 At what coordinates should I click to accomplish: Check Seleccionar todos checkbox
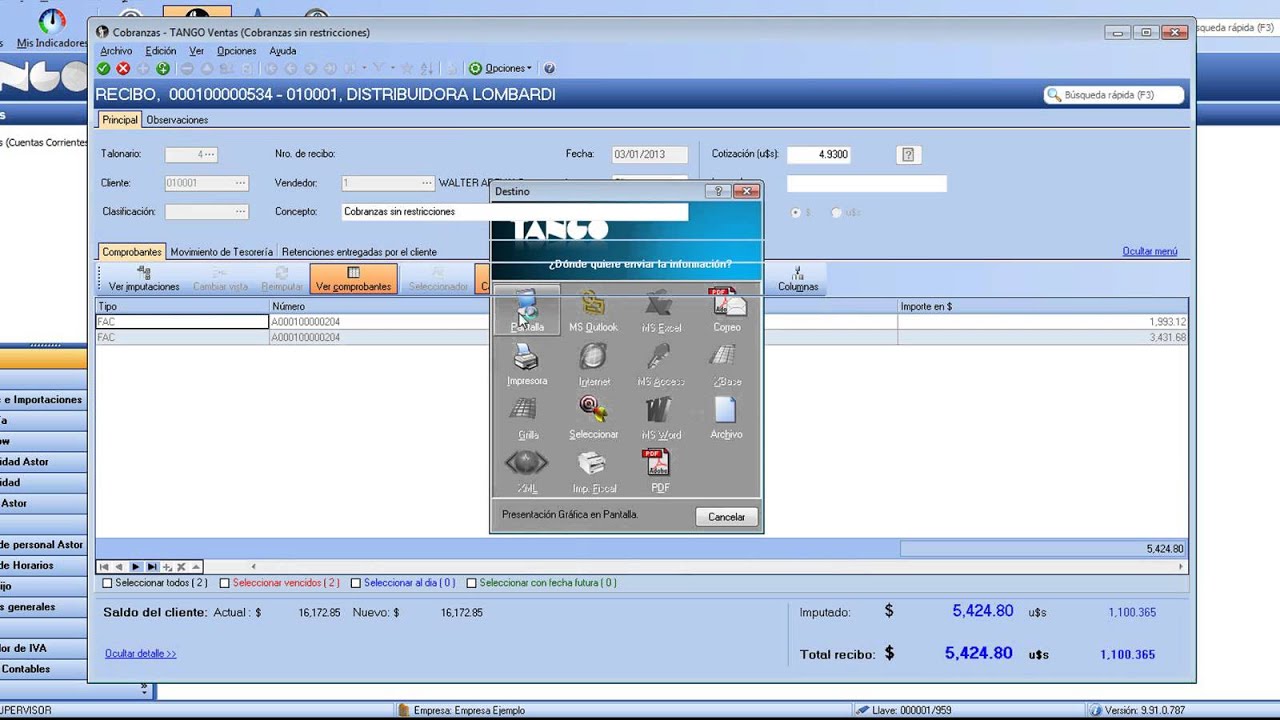tap(108, 583)
